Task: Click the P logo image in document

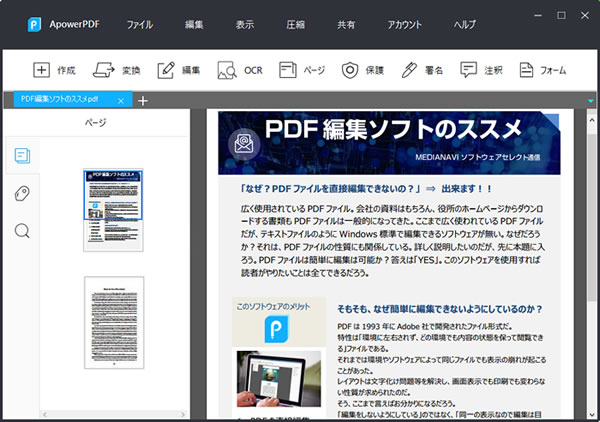Action: click(276, 329)
